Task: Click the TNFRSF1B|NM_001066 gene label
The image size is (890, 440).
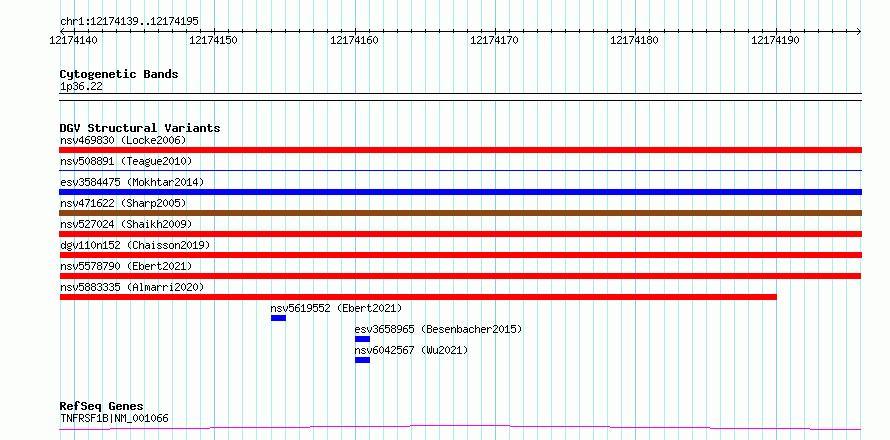Action: tap(114, 418)
